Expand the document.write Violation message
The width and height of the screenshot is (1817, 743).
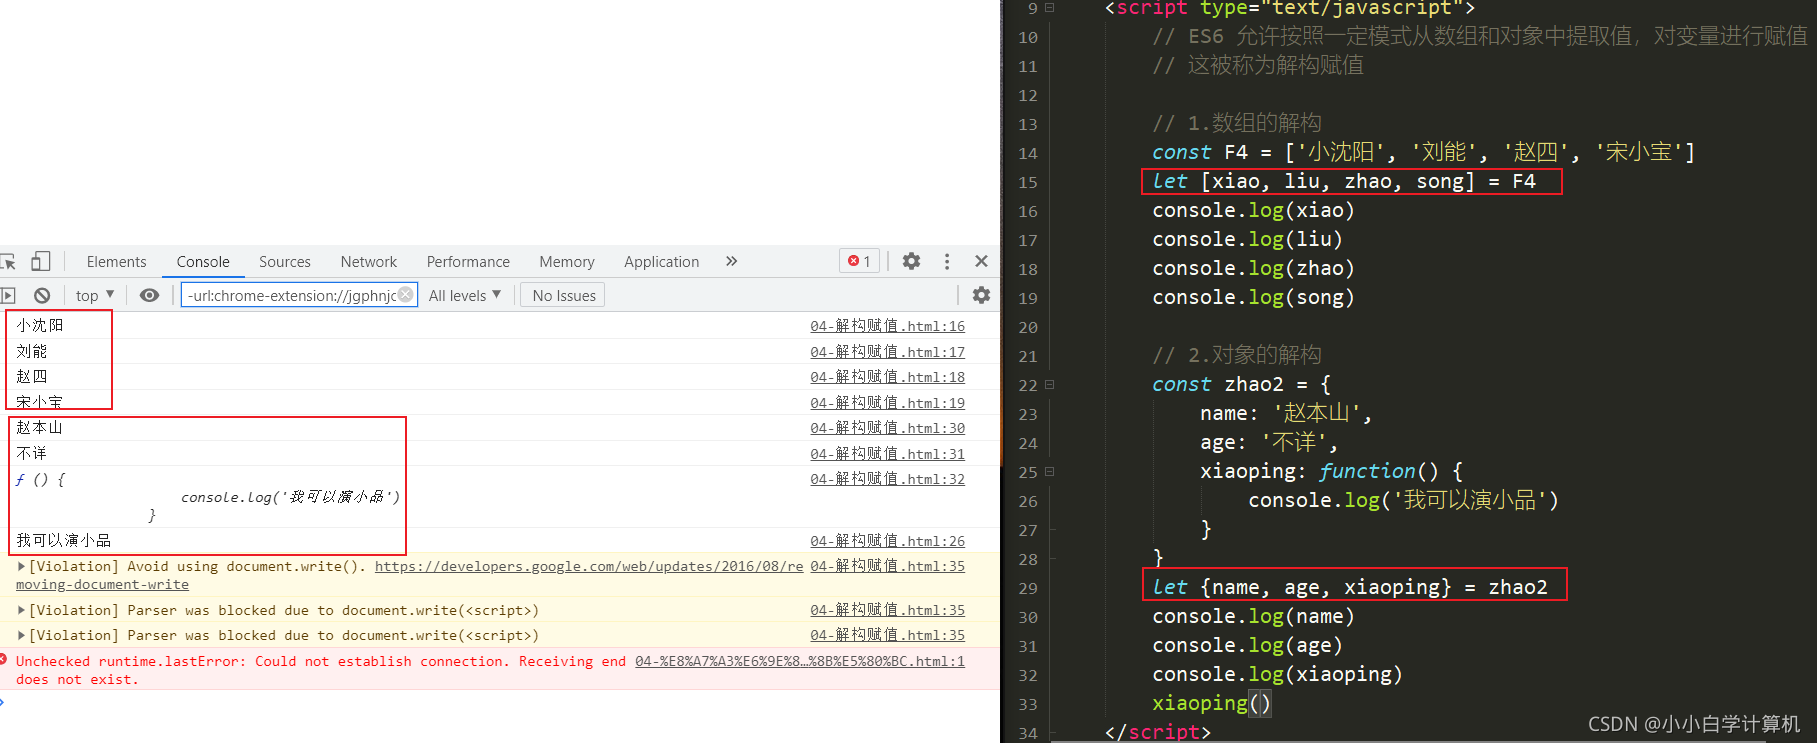(x=21, y=566)
